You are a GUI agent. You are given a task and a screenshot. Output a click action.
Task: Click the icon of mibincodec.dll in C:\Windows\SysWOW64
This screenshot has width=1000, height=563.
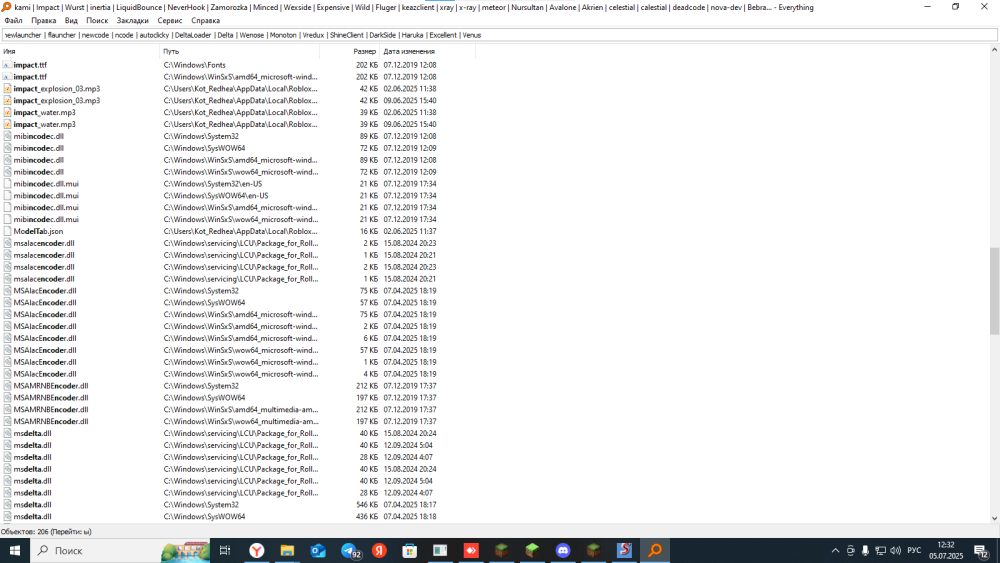(7, 148)
